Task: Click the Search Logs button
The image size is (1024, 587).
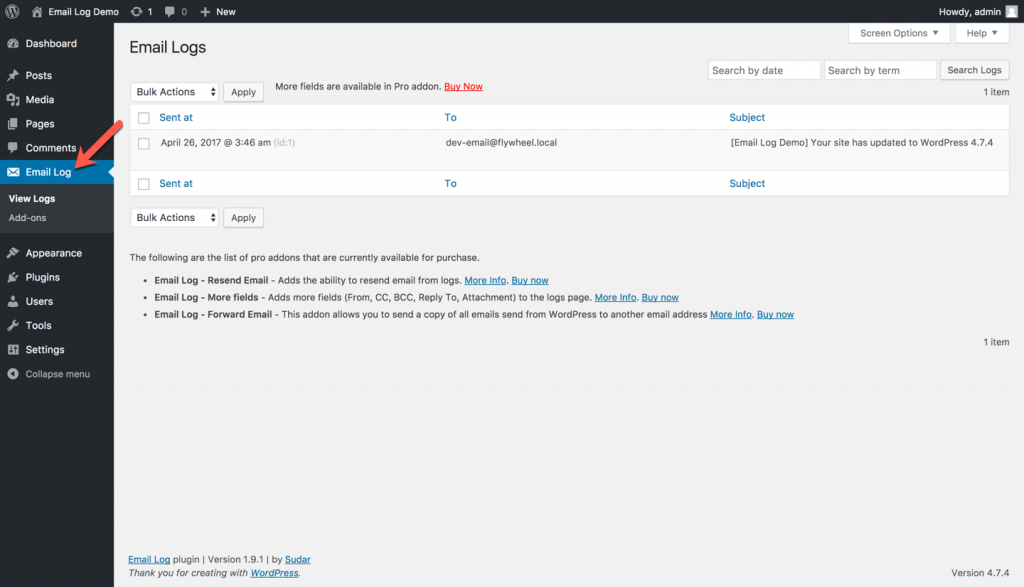Action: pos(974,70)
